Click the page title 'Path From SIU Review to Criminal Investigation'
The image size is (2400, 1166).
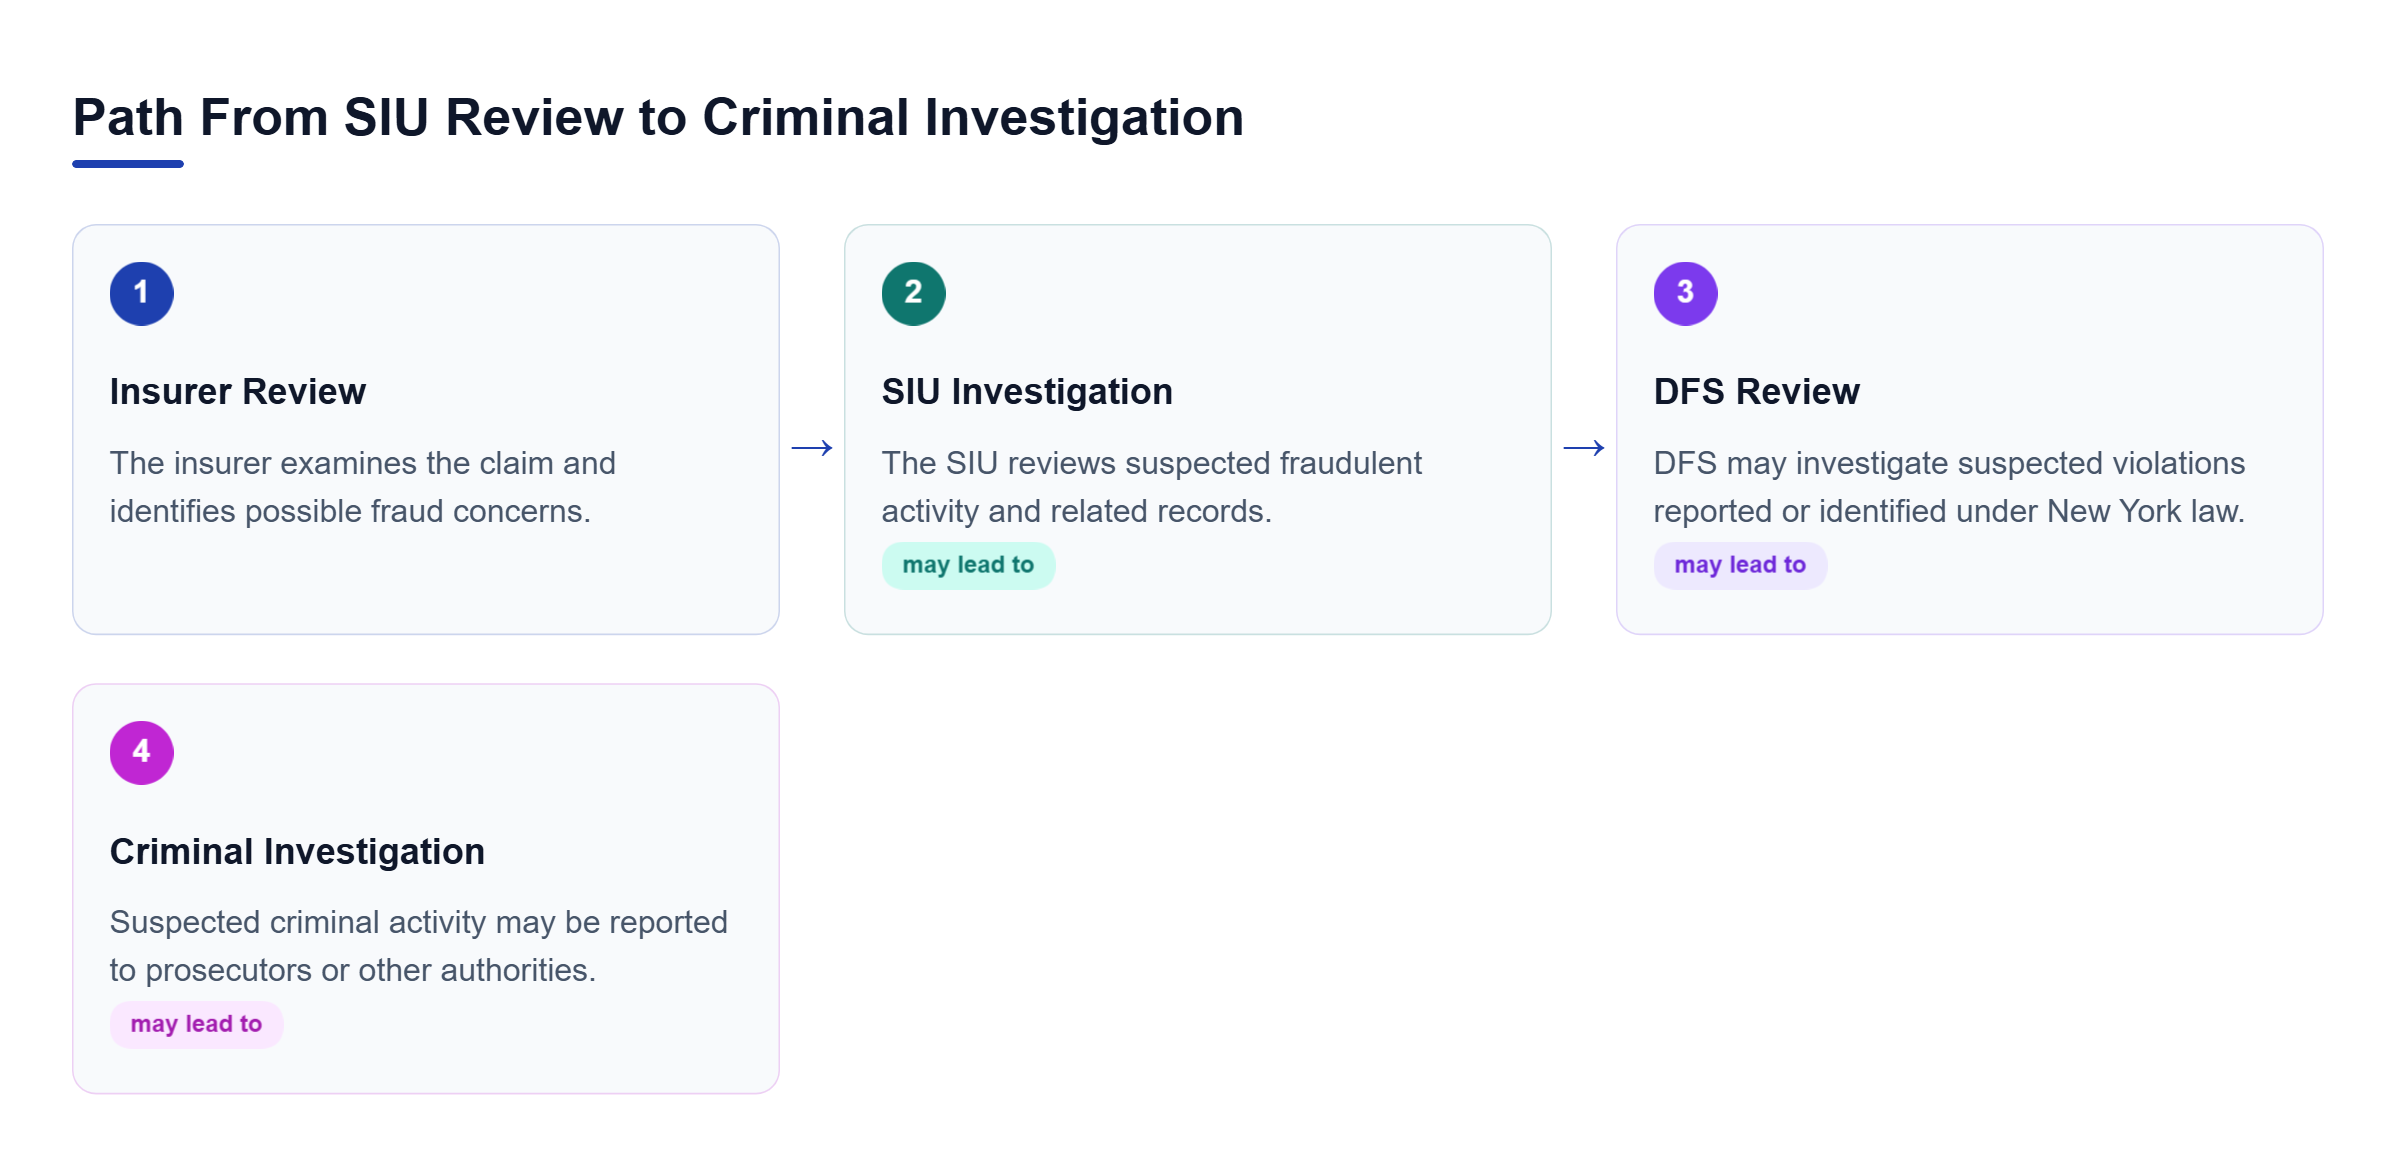[658, 117]
